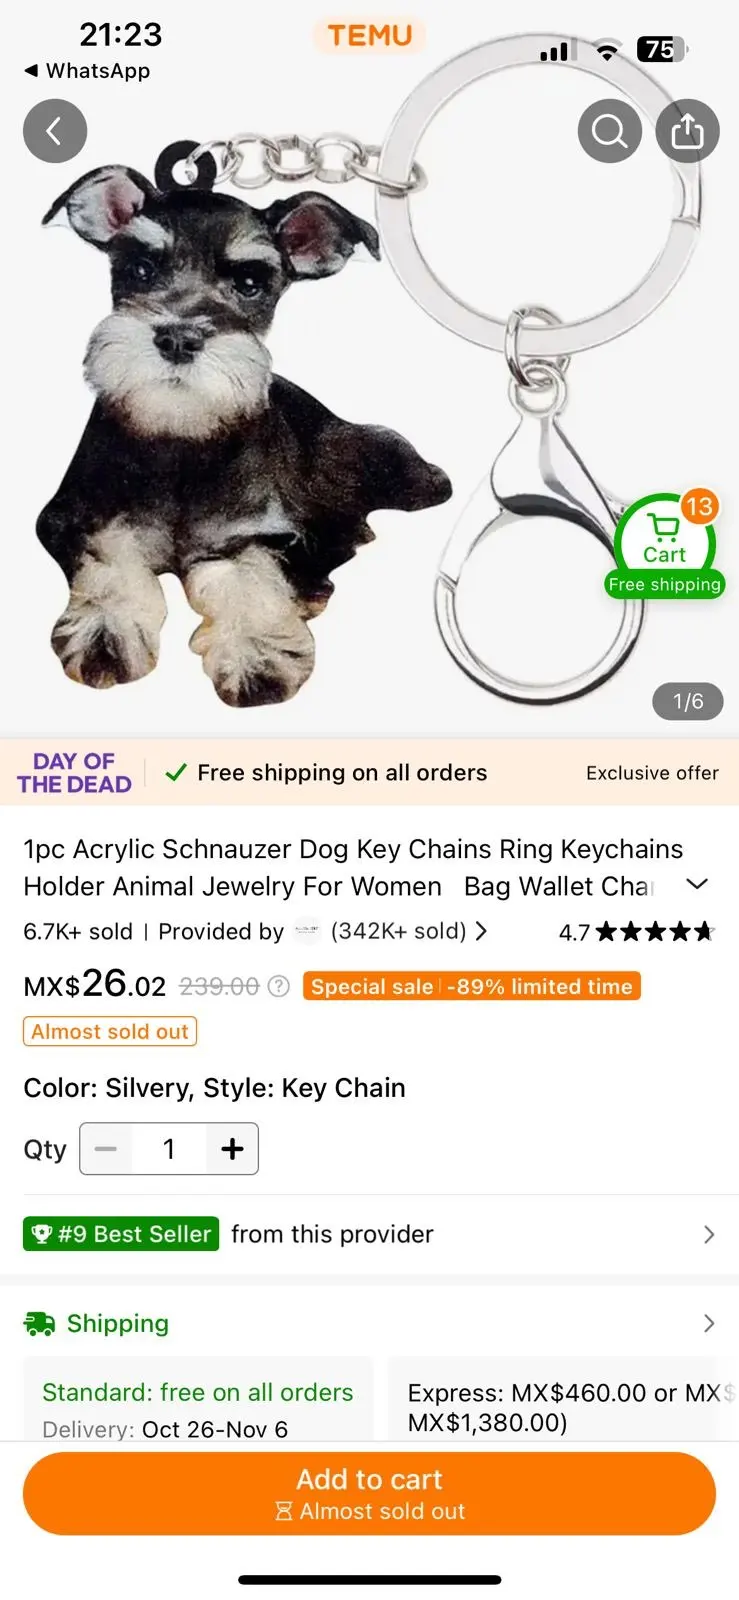739x1600 pixels.
Task: Tap the provider store logo
Action: pos(308,931)
